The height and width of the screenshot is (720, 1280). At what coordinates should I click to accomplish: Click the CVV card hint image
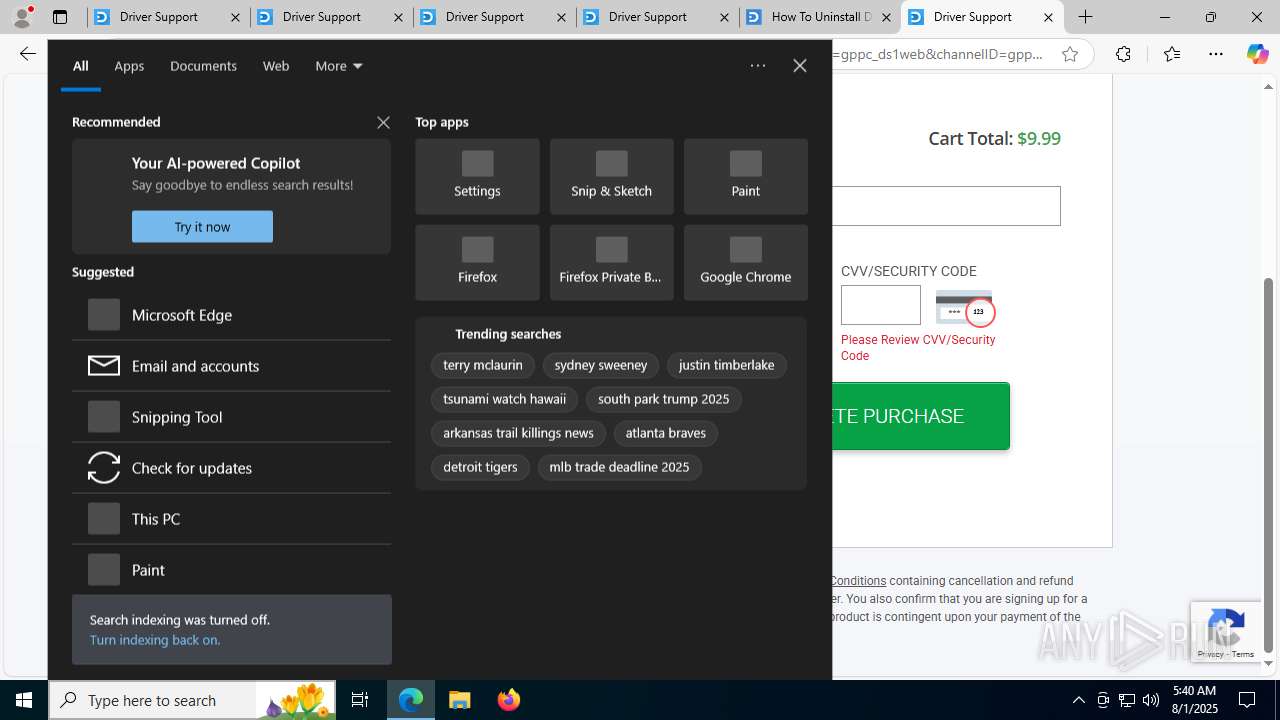tap(965, 308)
